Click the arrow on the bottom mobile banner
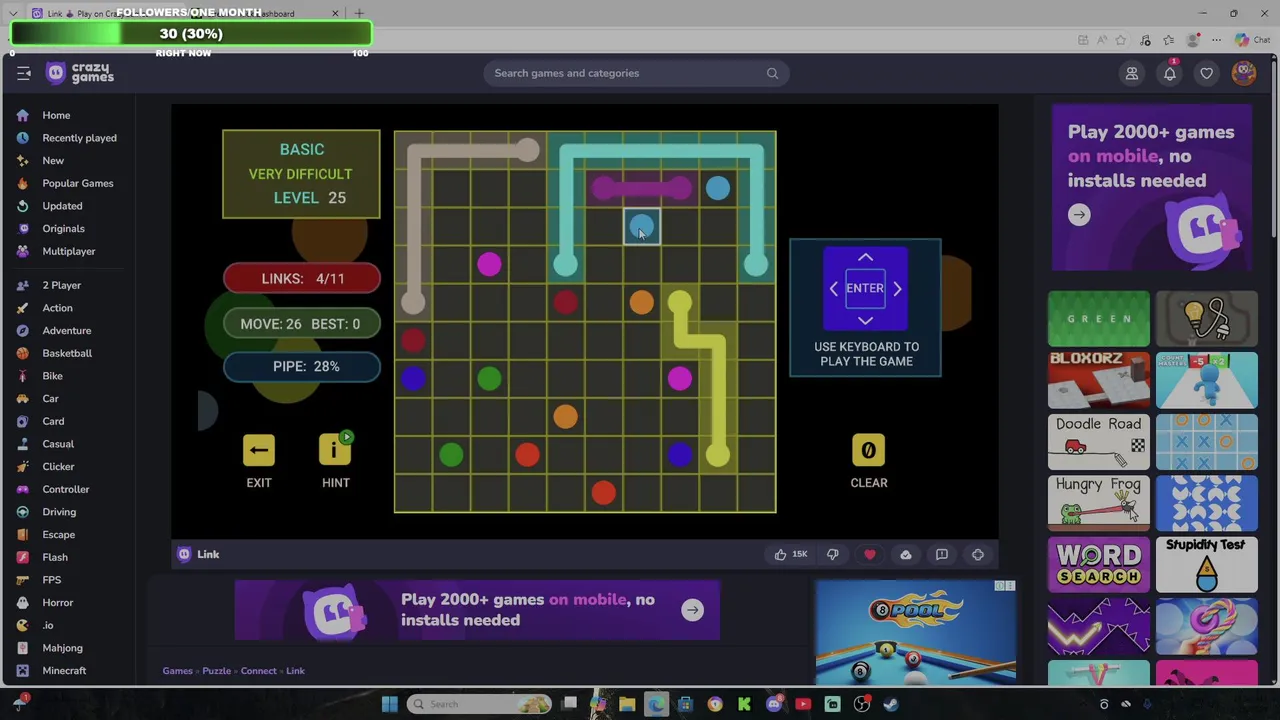 pyautogui.click(x=692, y=610)
